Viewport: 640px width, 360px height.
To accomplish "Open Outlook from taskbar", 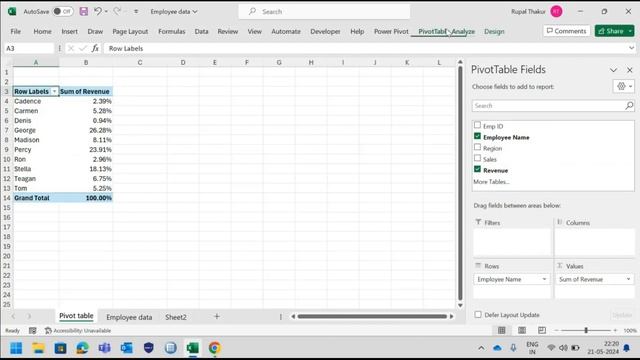I will click(127, 348).
